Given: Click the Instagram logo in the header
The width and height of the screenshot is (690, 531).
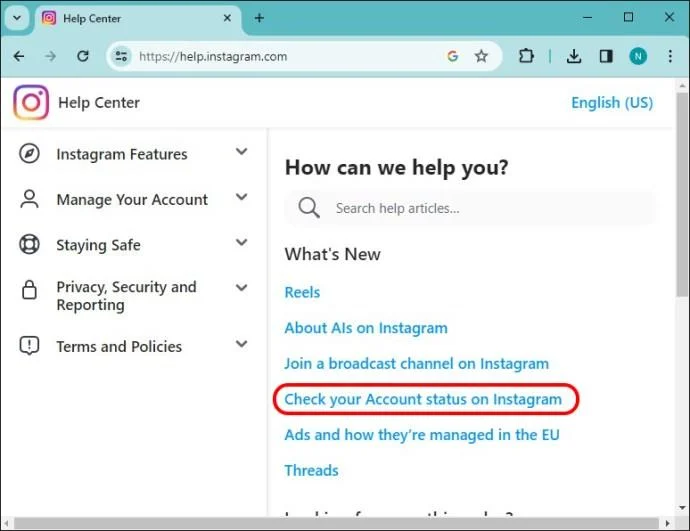Looking at the screenshot, I should click(31, 103).
